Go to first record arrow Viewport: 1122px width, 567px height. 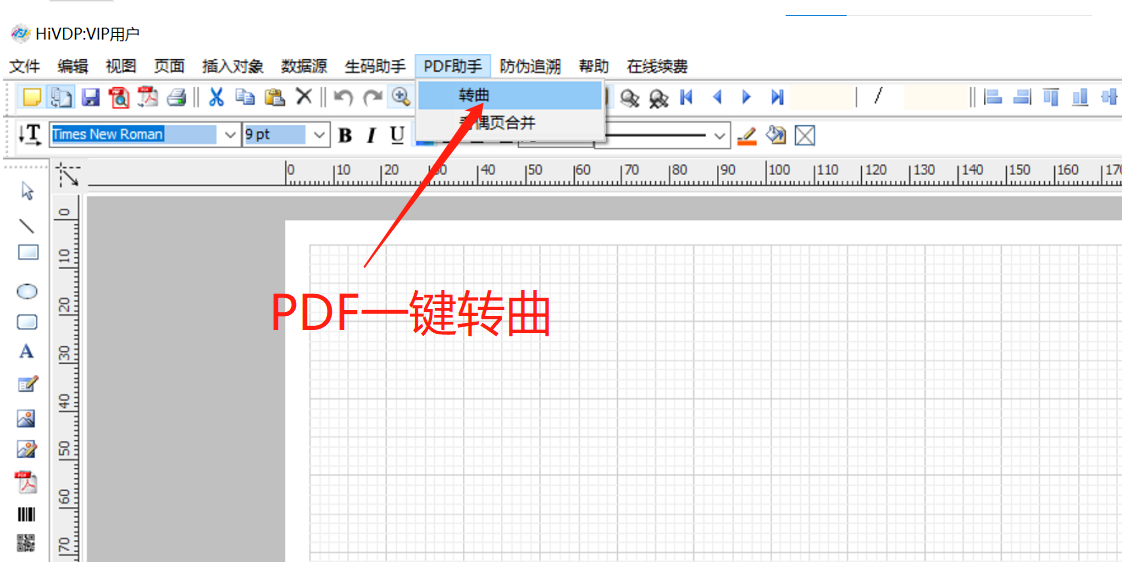click(x=686, y=97)
